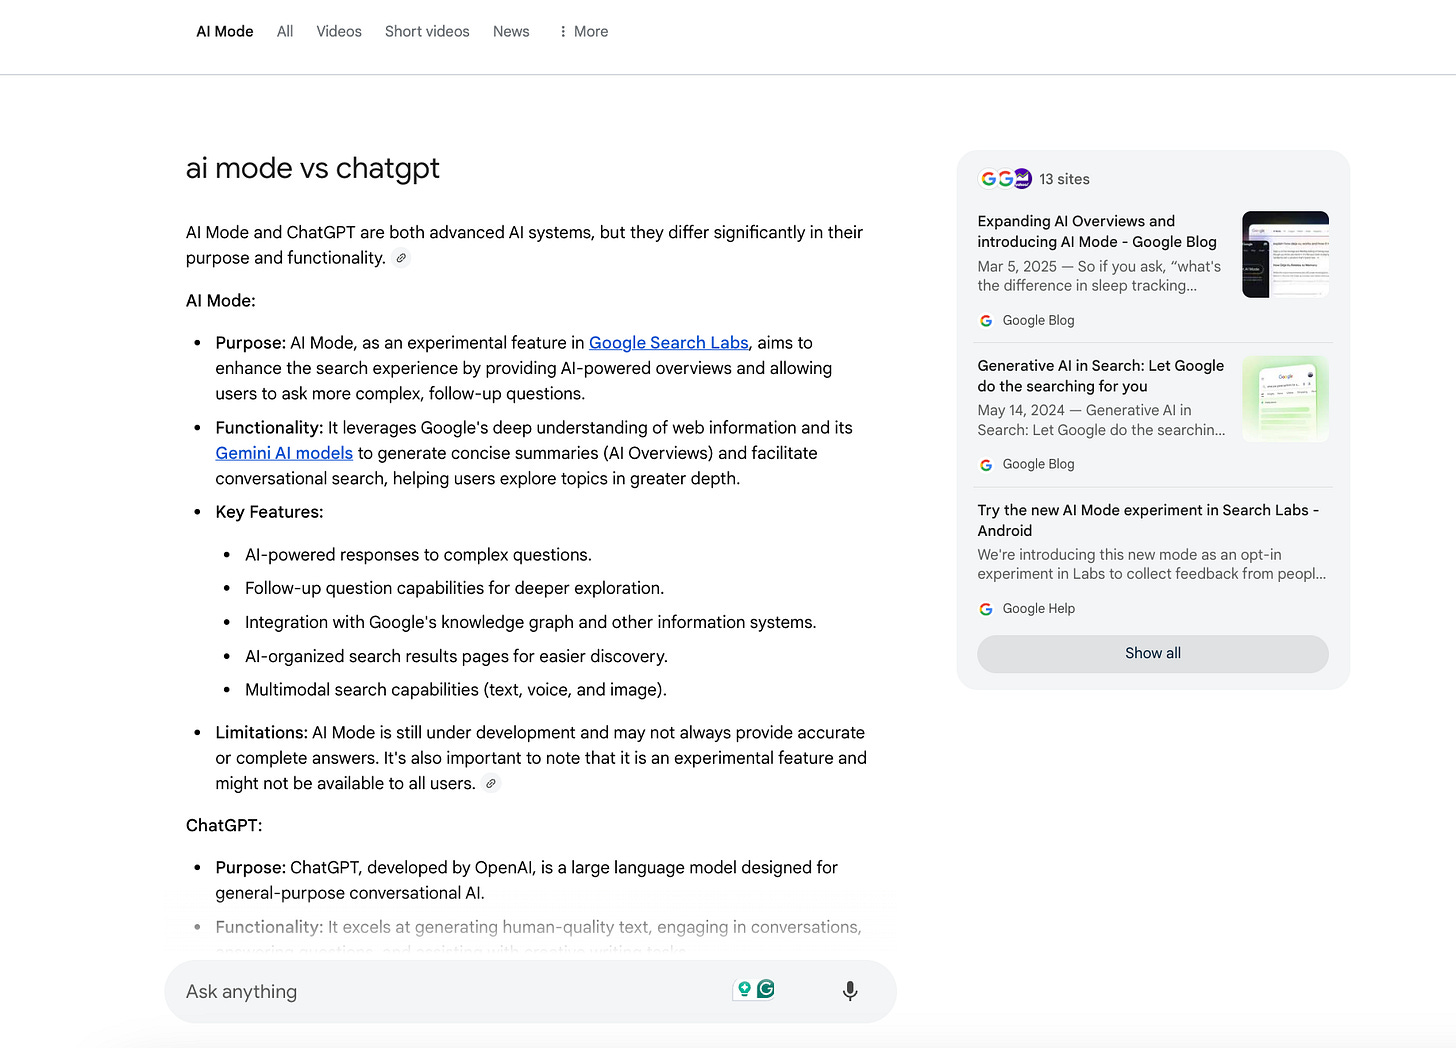This screenshot has width=1456, height=1048.
Task: Click the AI-organized search results bullet
Action: tap(456, 657)
